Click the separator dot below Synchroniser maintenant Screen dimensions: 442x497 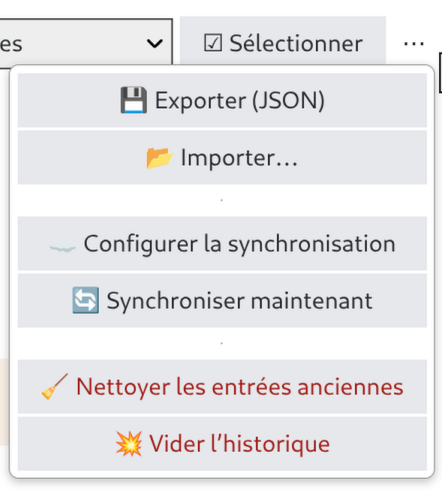(x=222, y=343)
